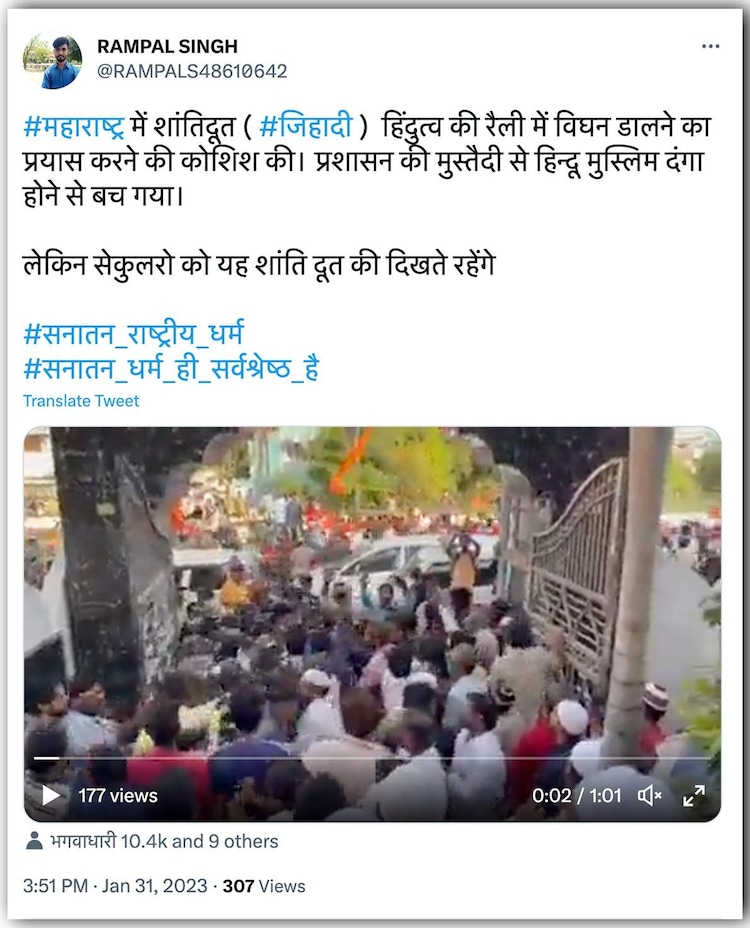The width and height of the screenshot is (750, 928).
Task: Click the 177 views video counter
Action: [x=118, y=795]
